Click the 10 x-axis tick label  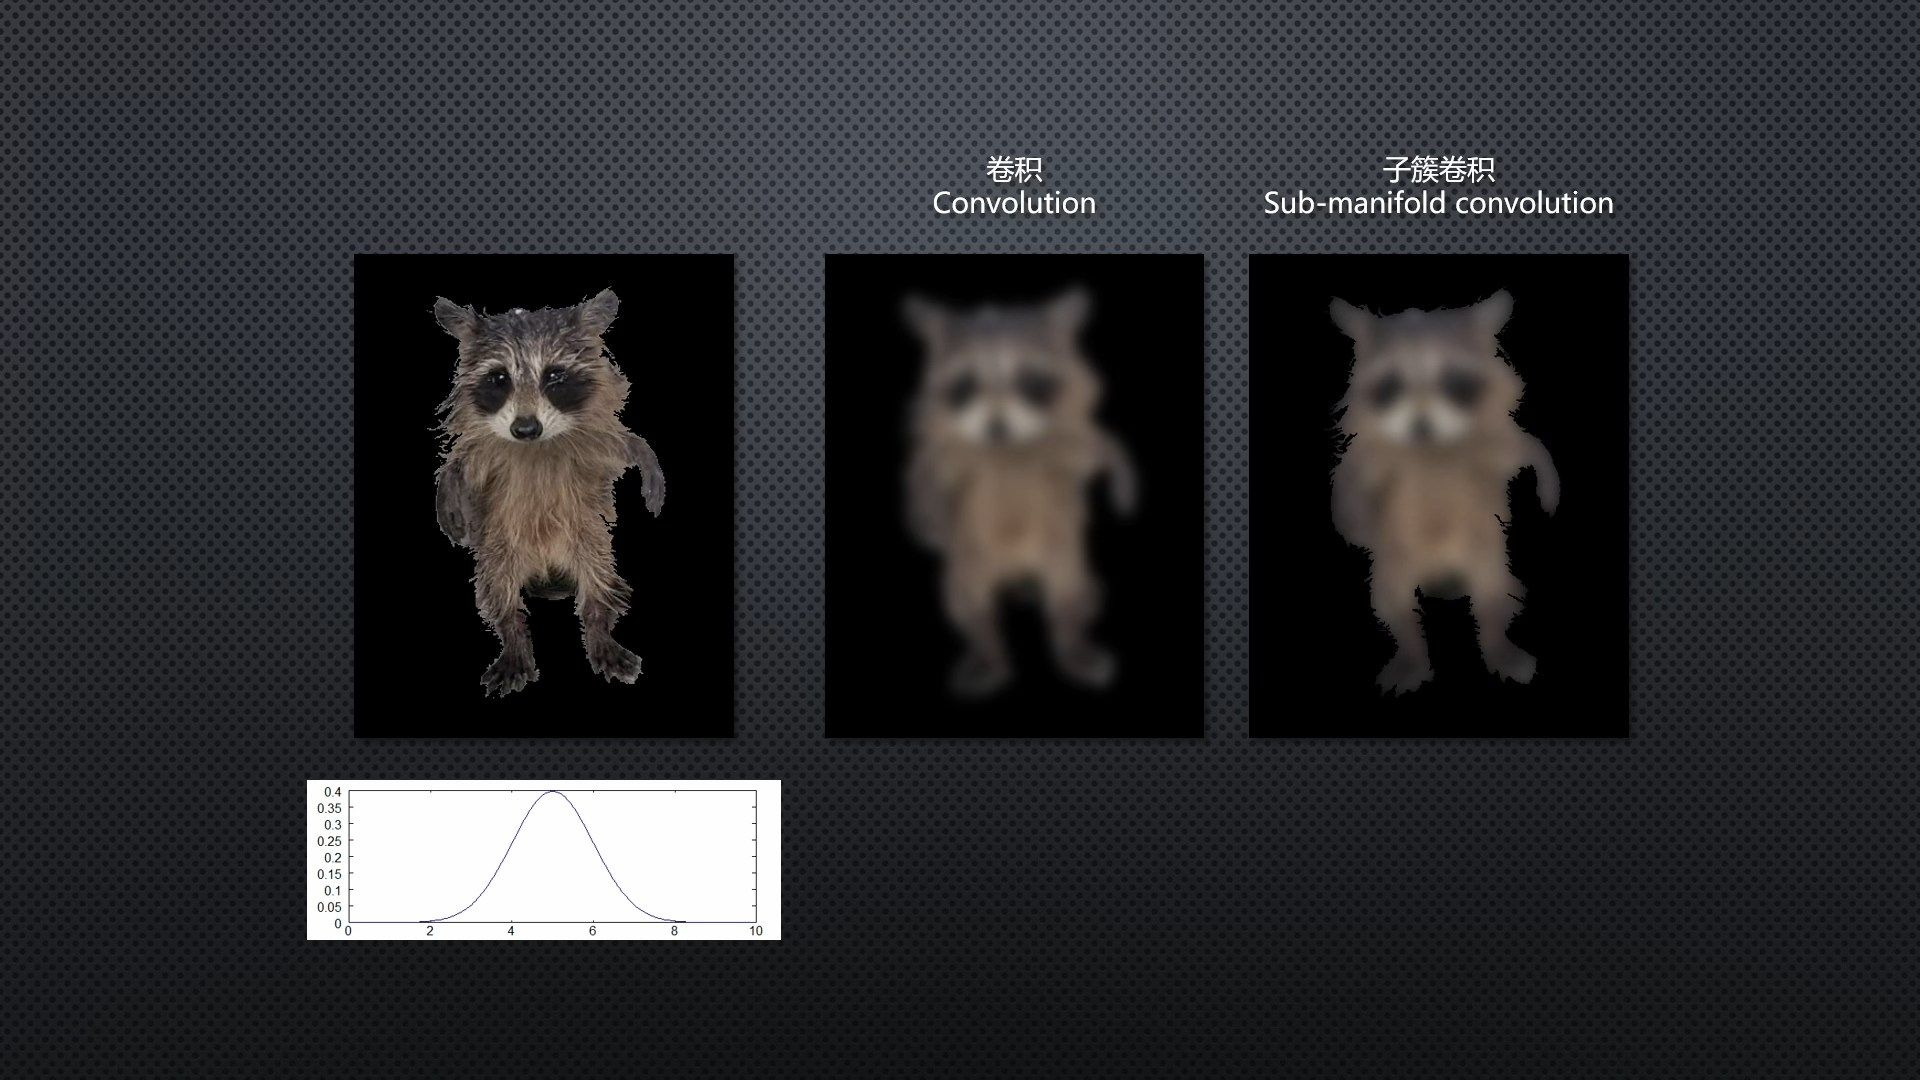756,931
